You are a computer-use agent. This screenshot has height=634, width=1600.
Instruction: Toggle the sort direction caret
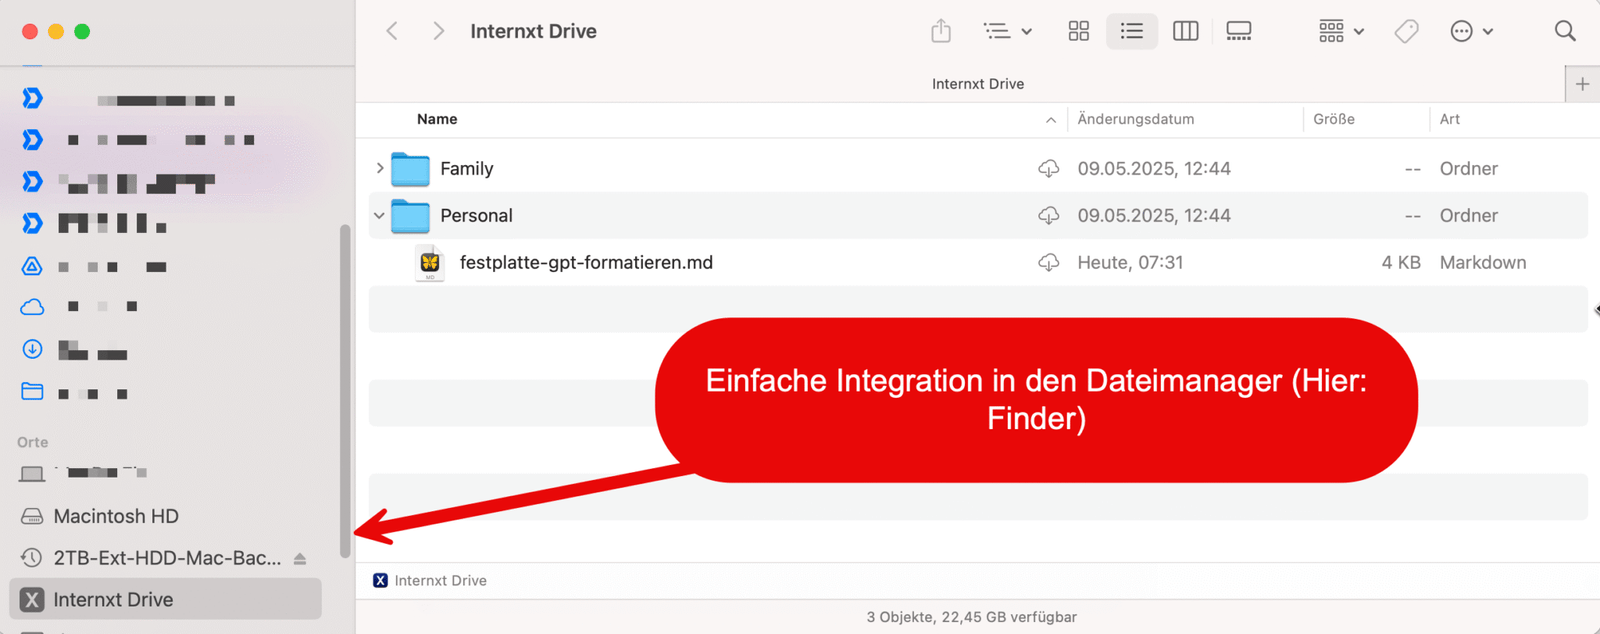(1050, 120)
